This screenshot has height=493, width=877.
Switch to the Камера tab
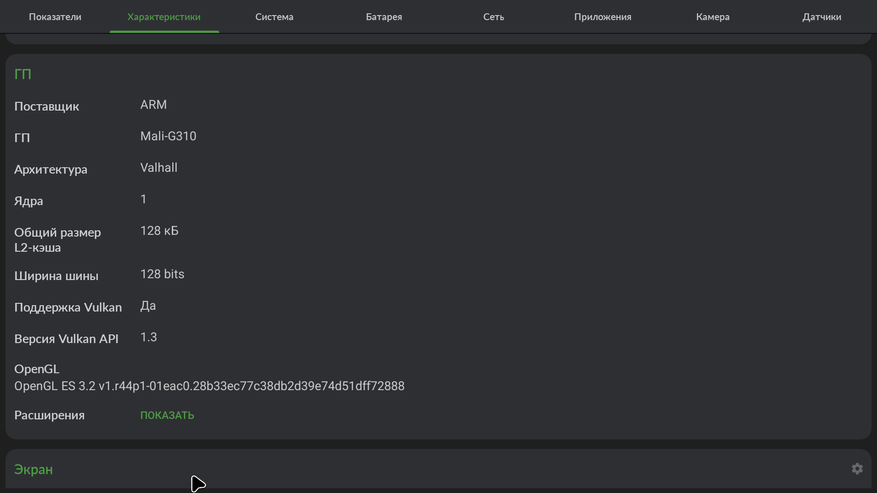click(713, 17)
